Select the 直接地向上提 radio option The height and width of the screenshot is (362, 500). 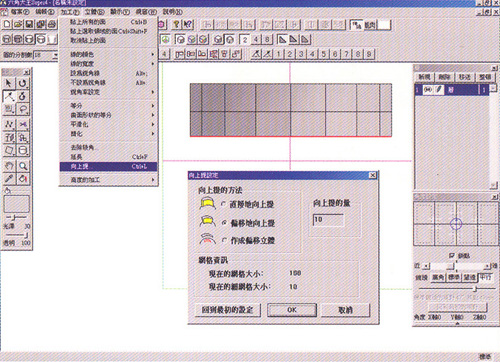224,204
